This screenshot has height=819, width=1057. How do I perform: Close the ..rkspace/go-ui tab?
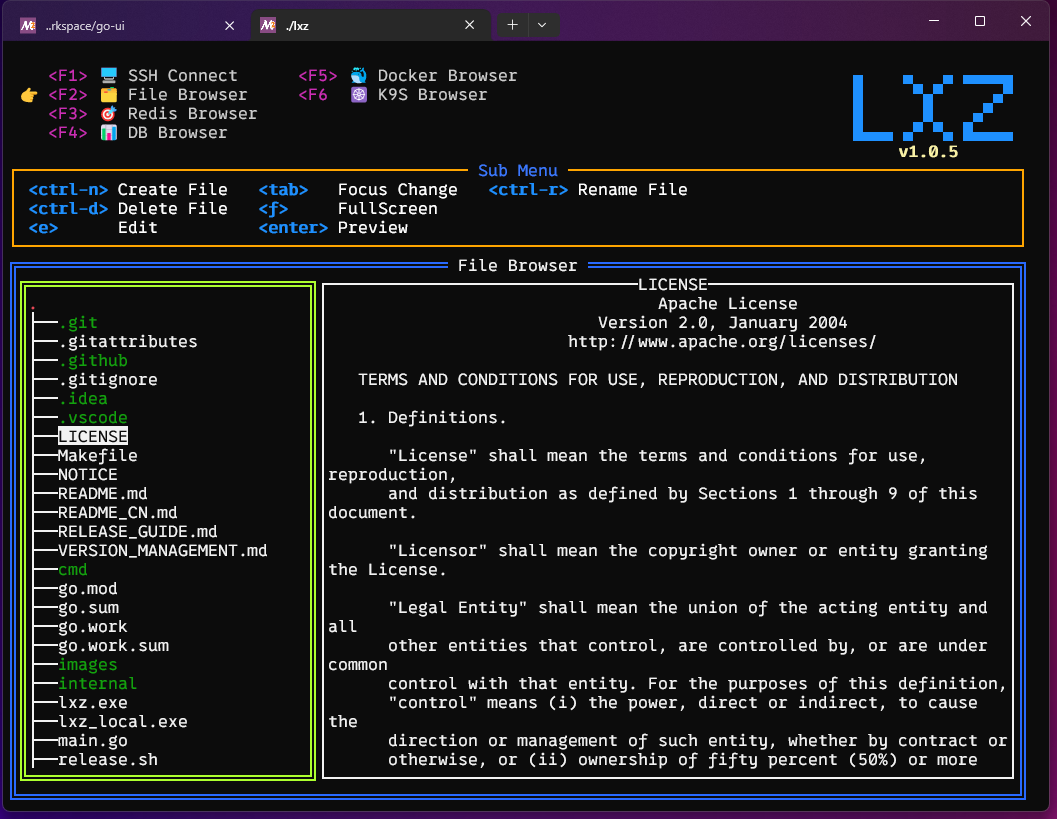(x=230, y=26)
